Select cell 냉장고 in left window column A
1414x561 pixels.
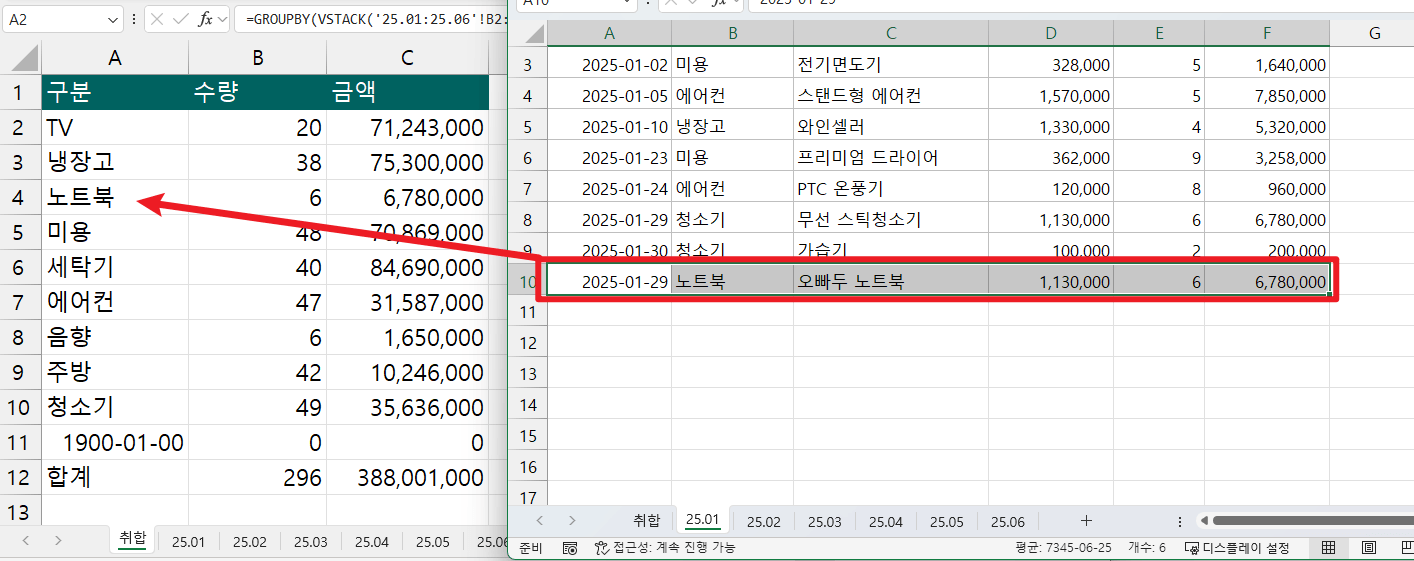[115, 163]
